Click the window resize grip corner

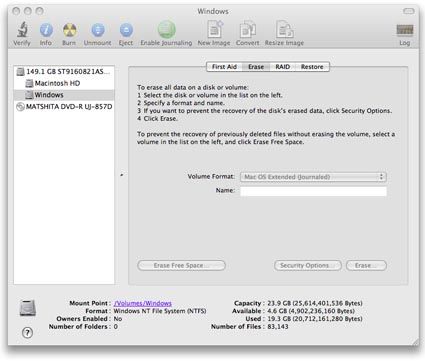[x=415, y=341]
